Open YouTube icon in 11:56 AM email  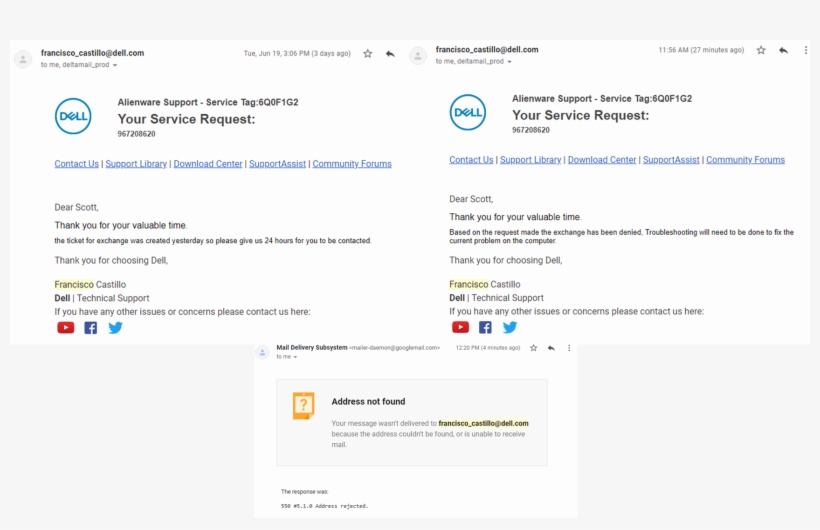[x=460, y=327]
